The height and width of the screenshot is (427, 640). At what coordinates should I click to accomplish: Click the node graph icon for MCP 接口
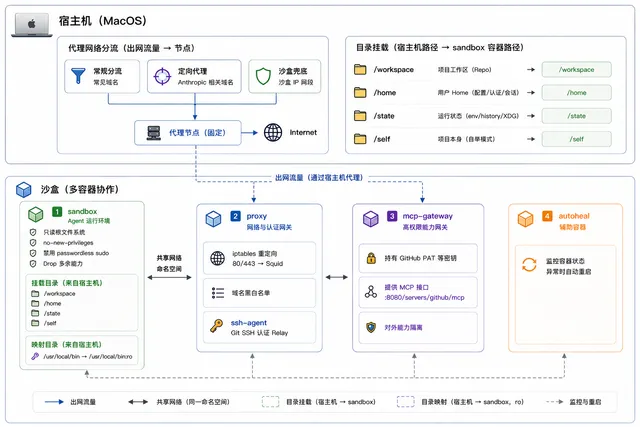[371, 291]
